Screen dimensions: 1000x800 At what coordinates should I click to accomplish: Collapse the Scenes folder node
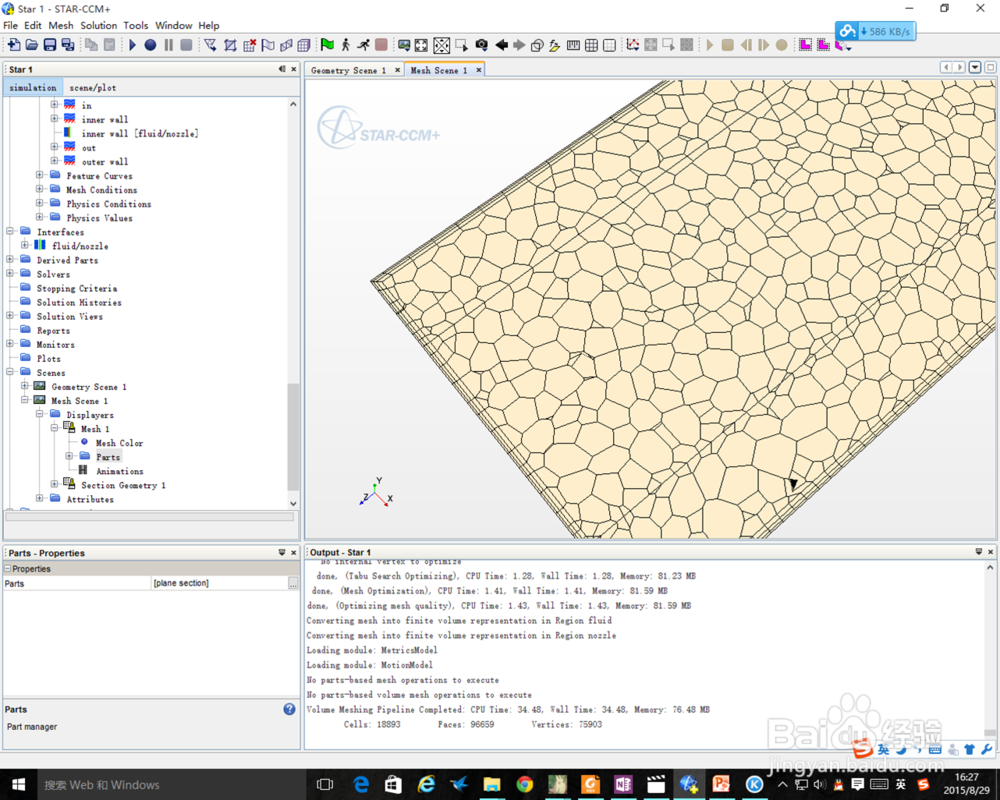pos(10,371)
